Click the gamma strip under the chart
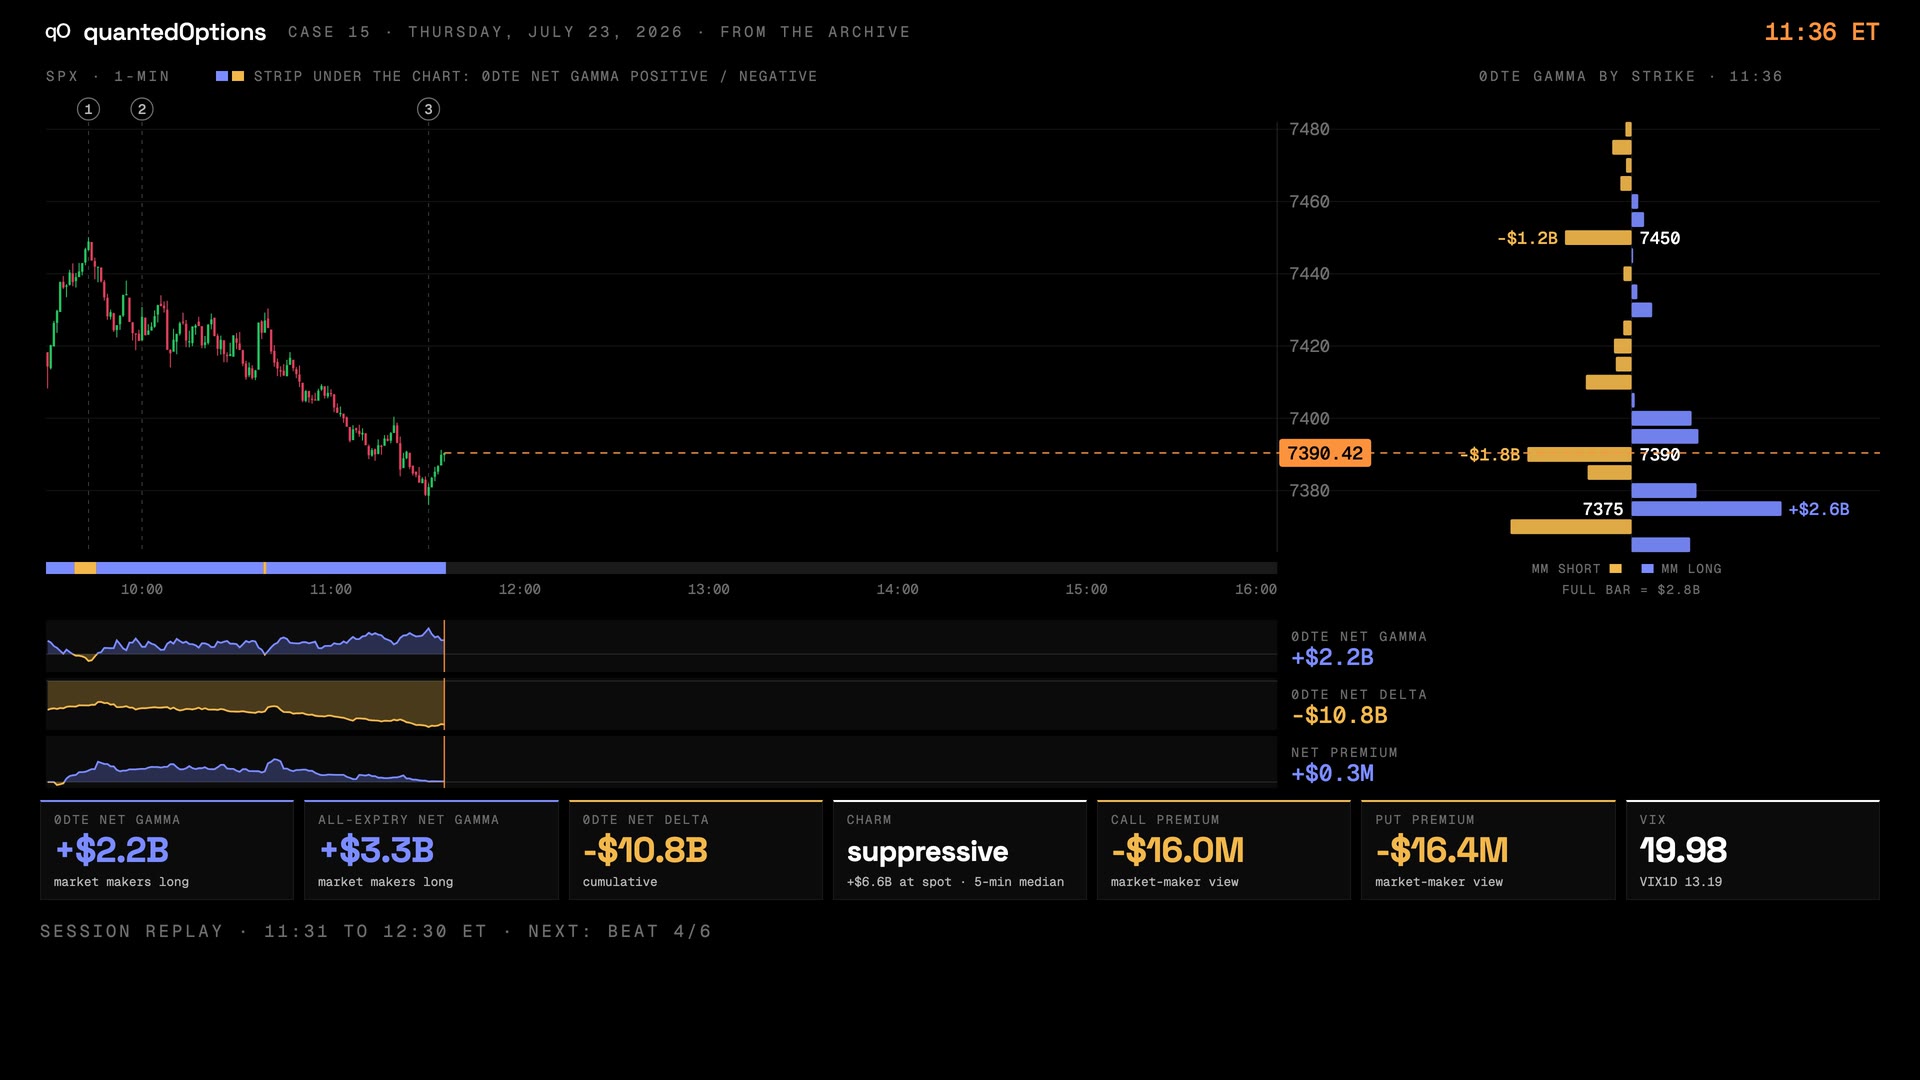This screenshot has width=1920, height=1080. pos(661,568)
